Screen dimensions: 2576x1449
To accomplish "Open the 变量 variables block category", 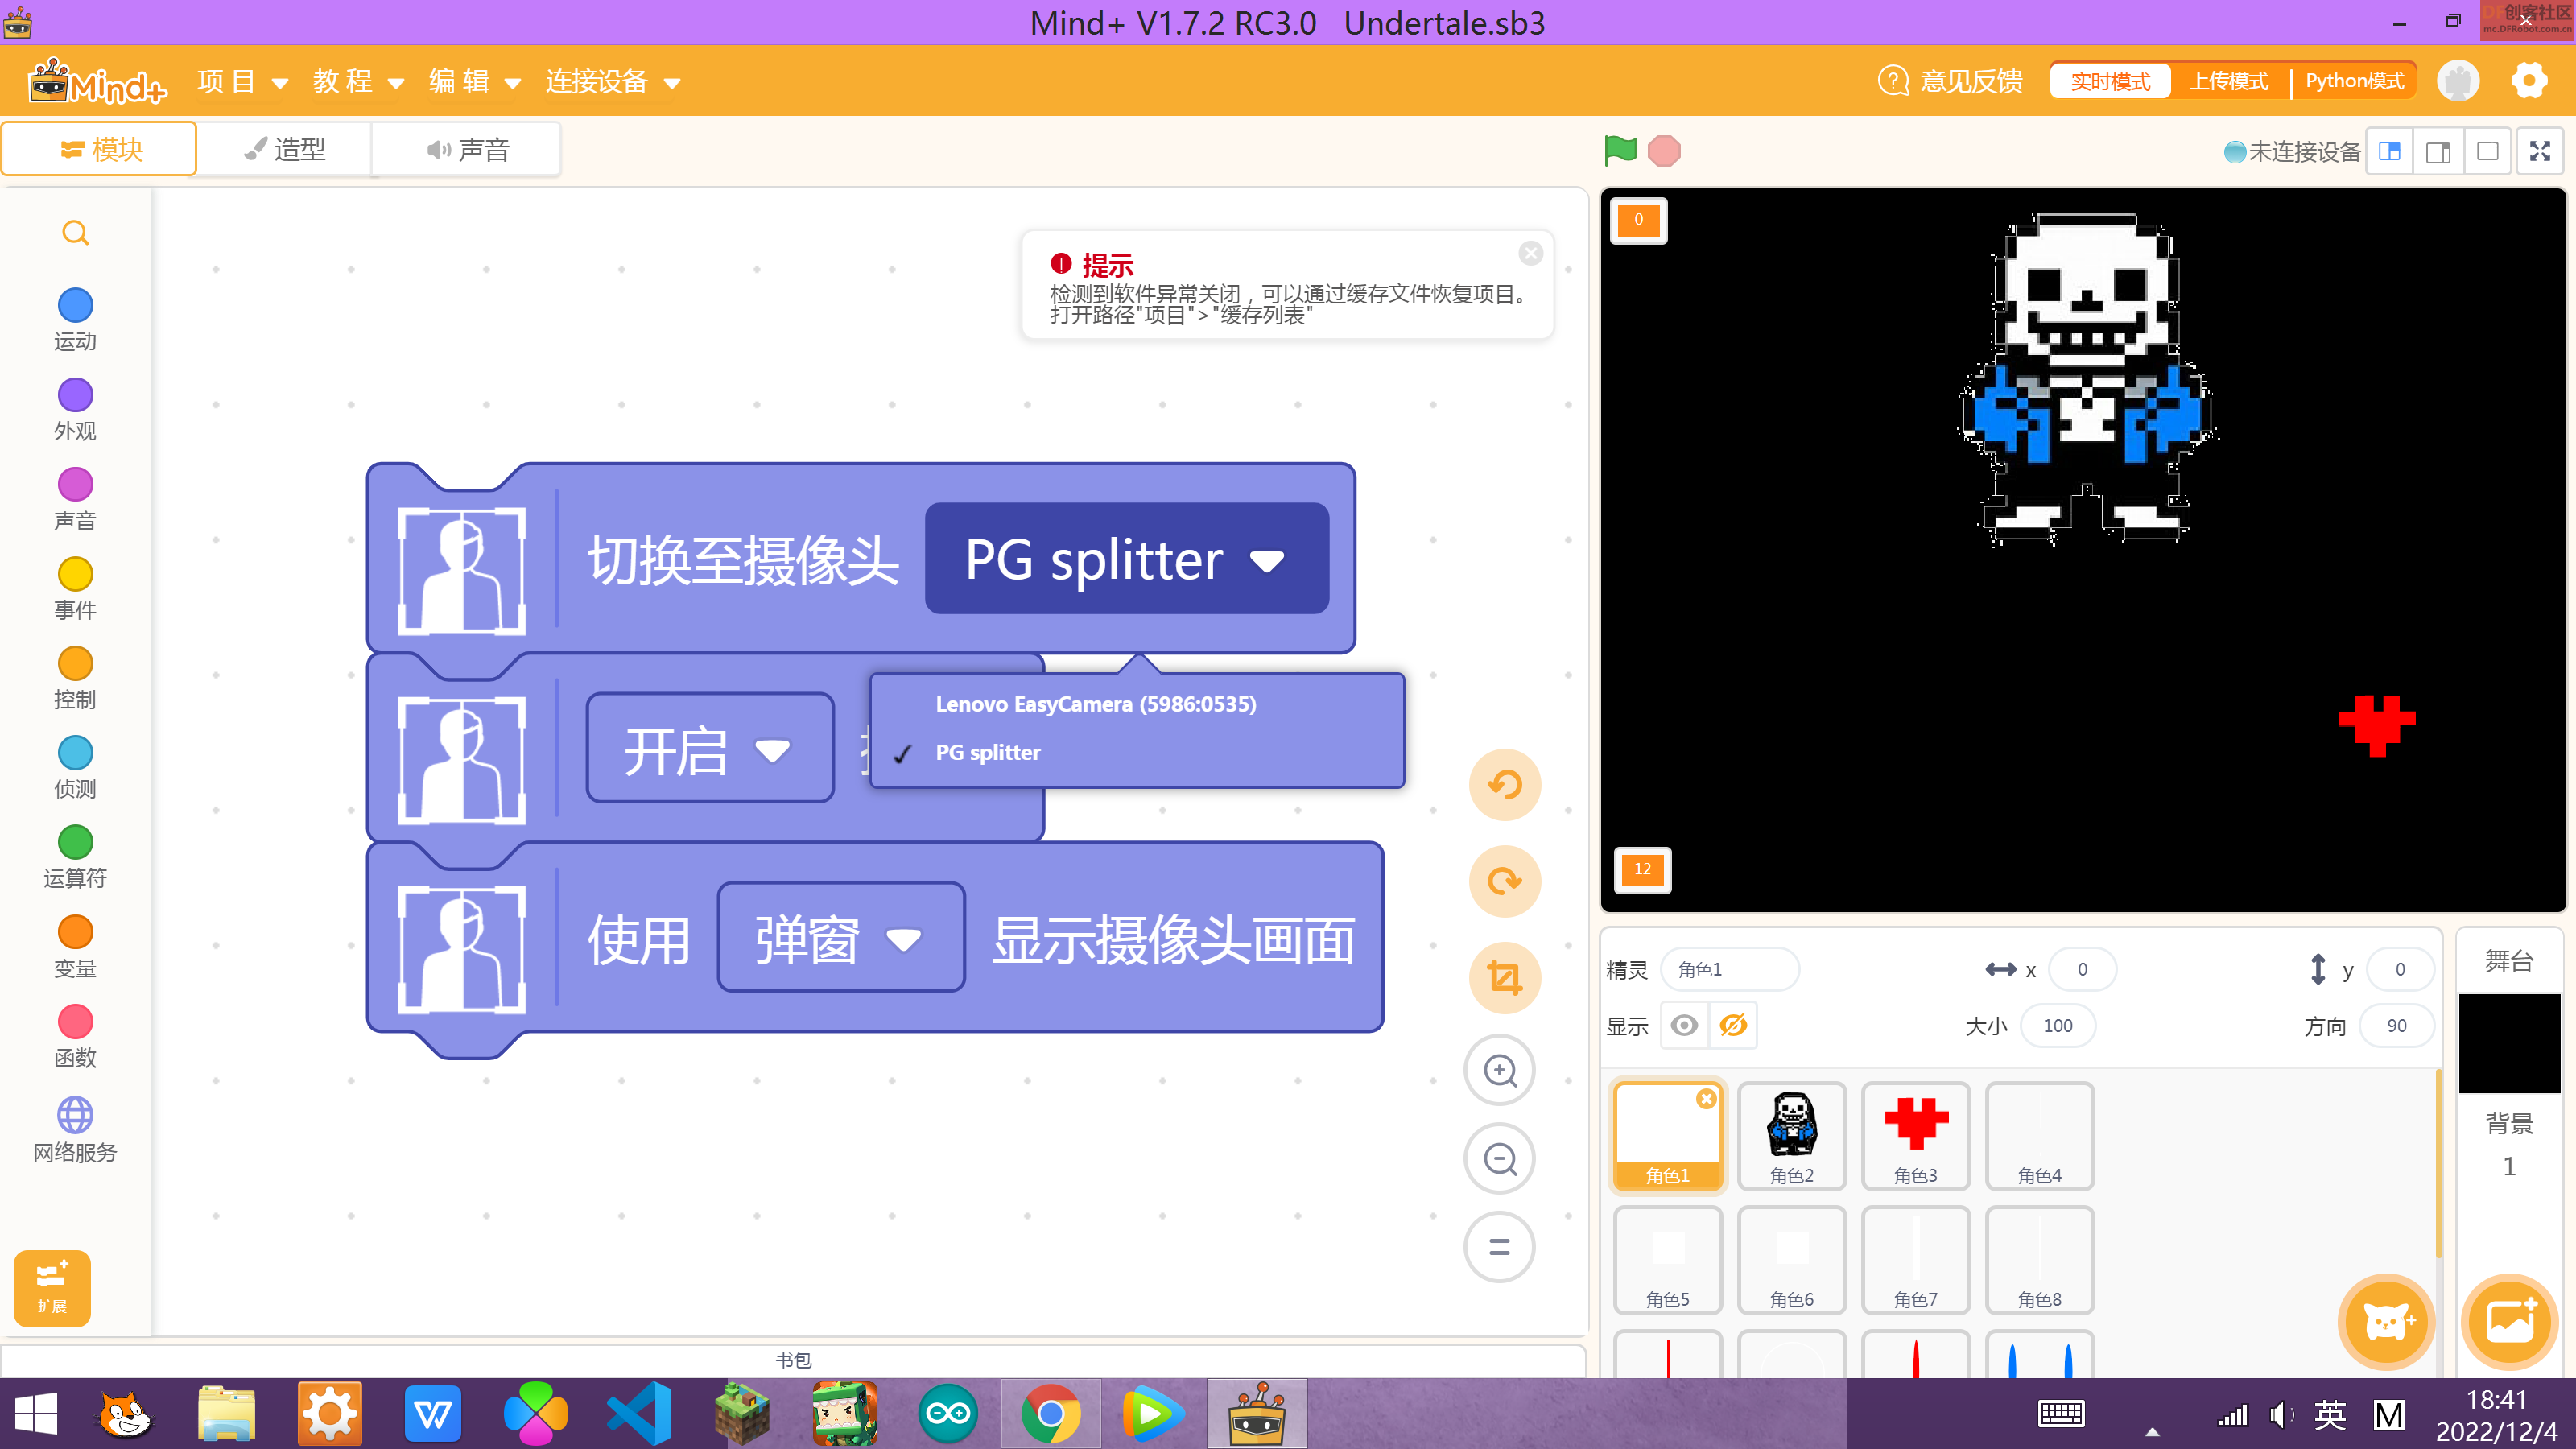I will coord(75,947).
